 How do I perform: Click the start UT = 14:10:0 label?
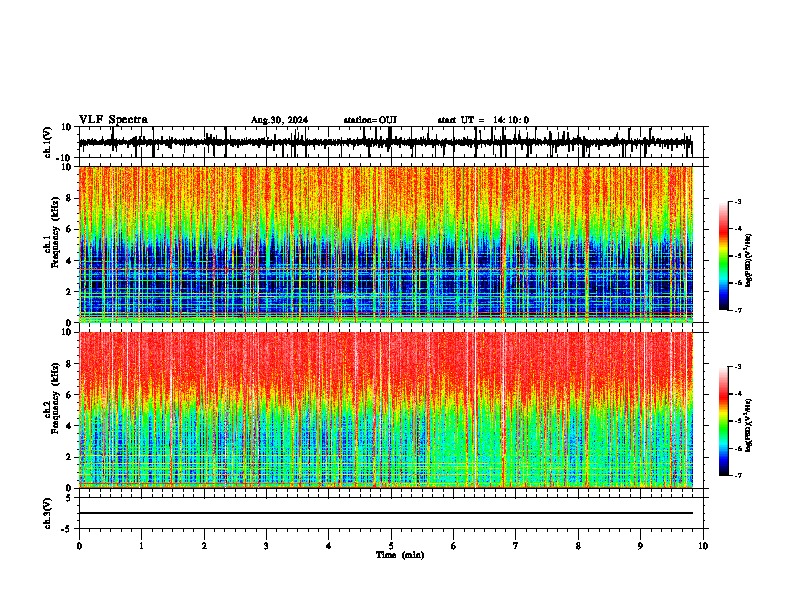pos(483,120)
